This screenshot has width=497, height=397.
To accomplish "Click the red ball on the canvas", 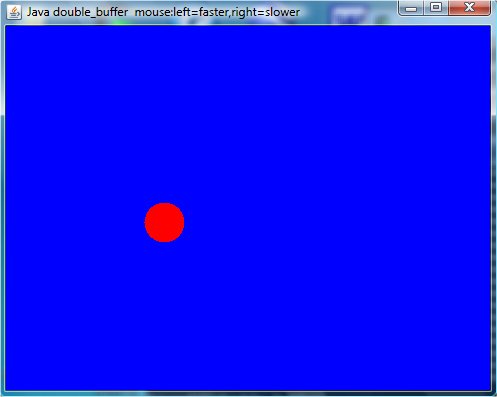I will (x=164, y=222).
